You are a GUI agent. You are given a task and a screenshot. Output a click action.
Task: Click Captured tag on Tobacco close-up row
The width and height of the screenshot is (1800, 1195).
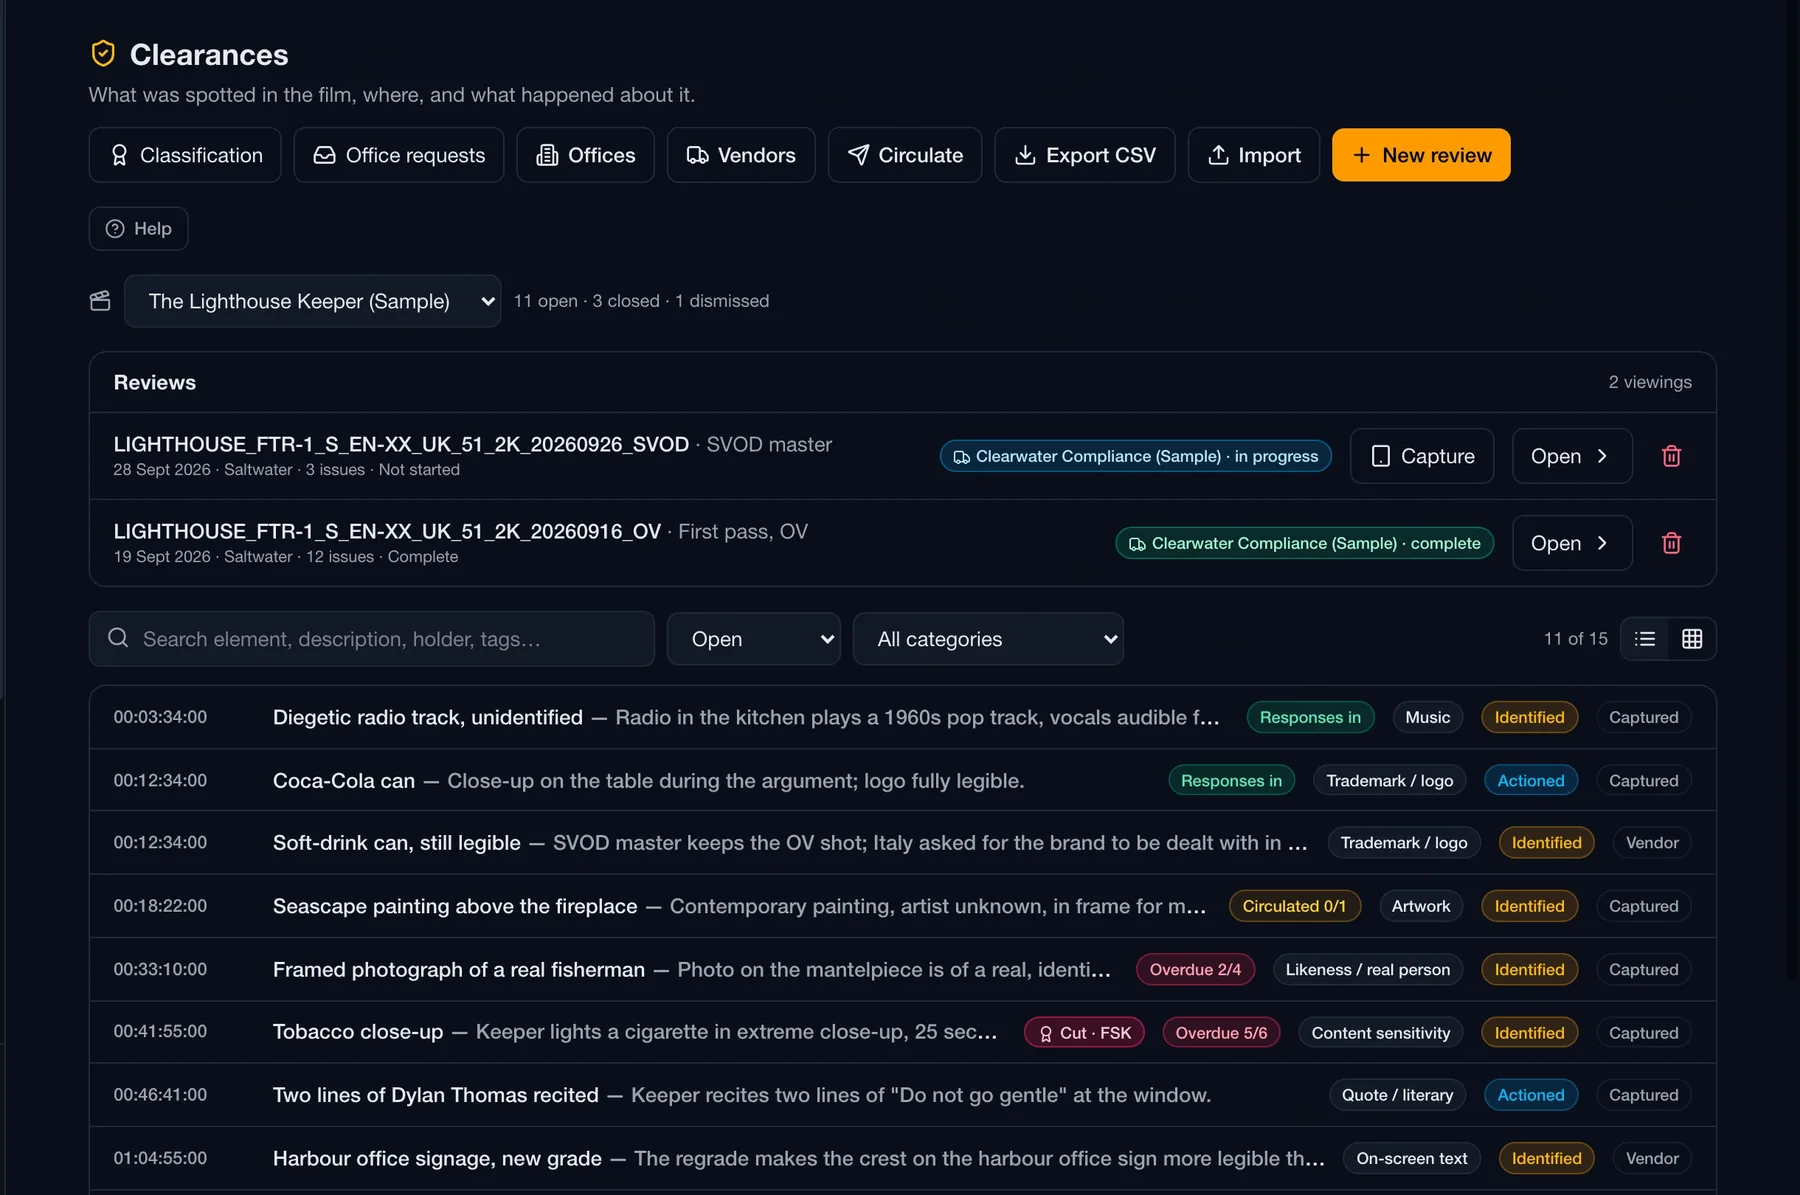(x=1643, y=1033)
